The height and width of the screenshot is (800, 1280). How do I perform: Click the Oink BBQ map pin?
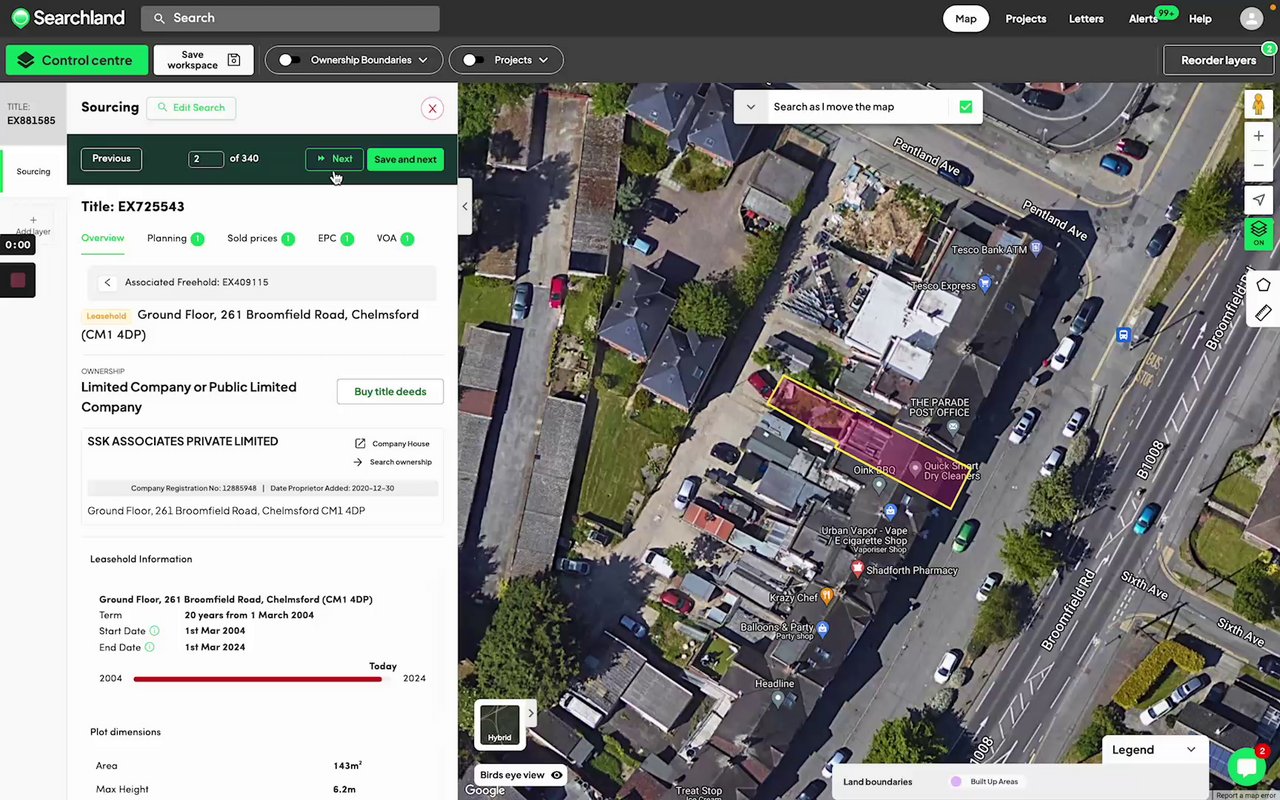point(879,485)
